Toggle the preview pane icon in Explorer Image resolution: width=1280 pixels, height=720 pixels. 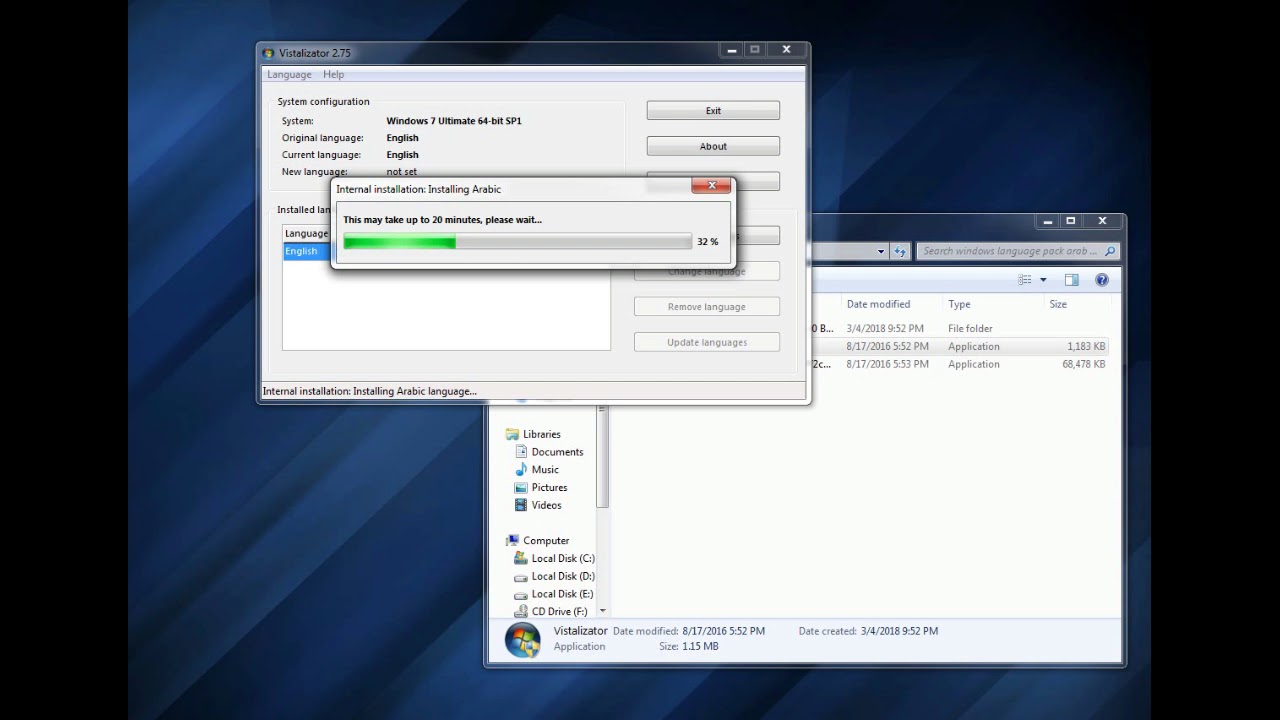click(x=1071, y=280)
